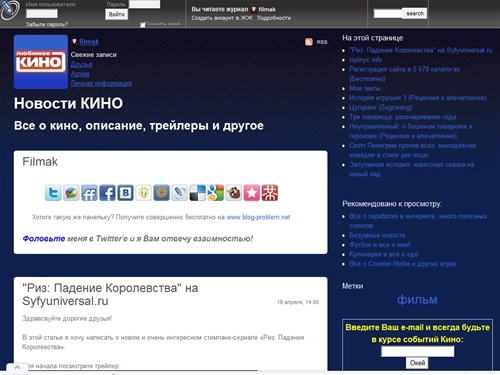Open the Безумные новости link
This screenshot has height=375, width=500.
(377, 235)
